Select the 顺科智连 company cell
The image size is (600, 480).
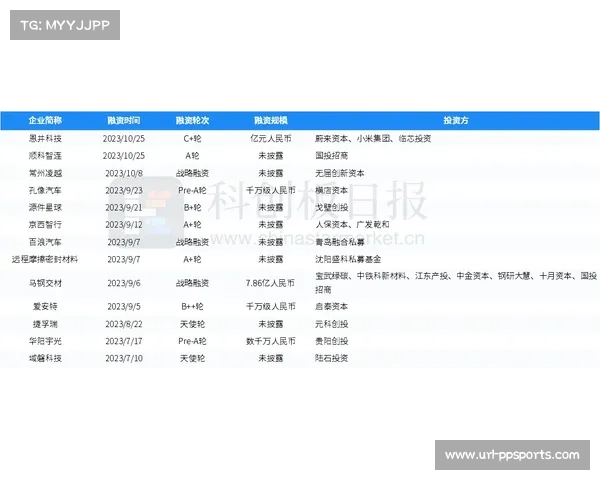point(45,156)
